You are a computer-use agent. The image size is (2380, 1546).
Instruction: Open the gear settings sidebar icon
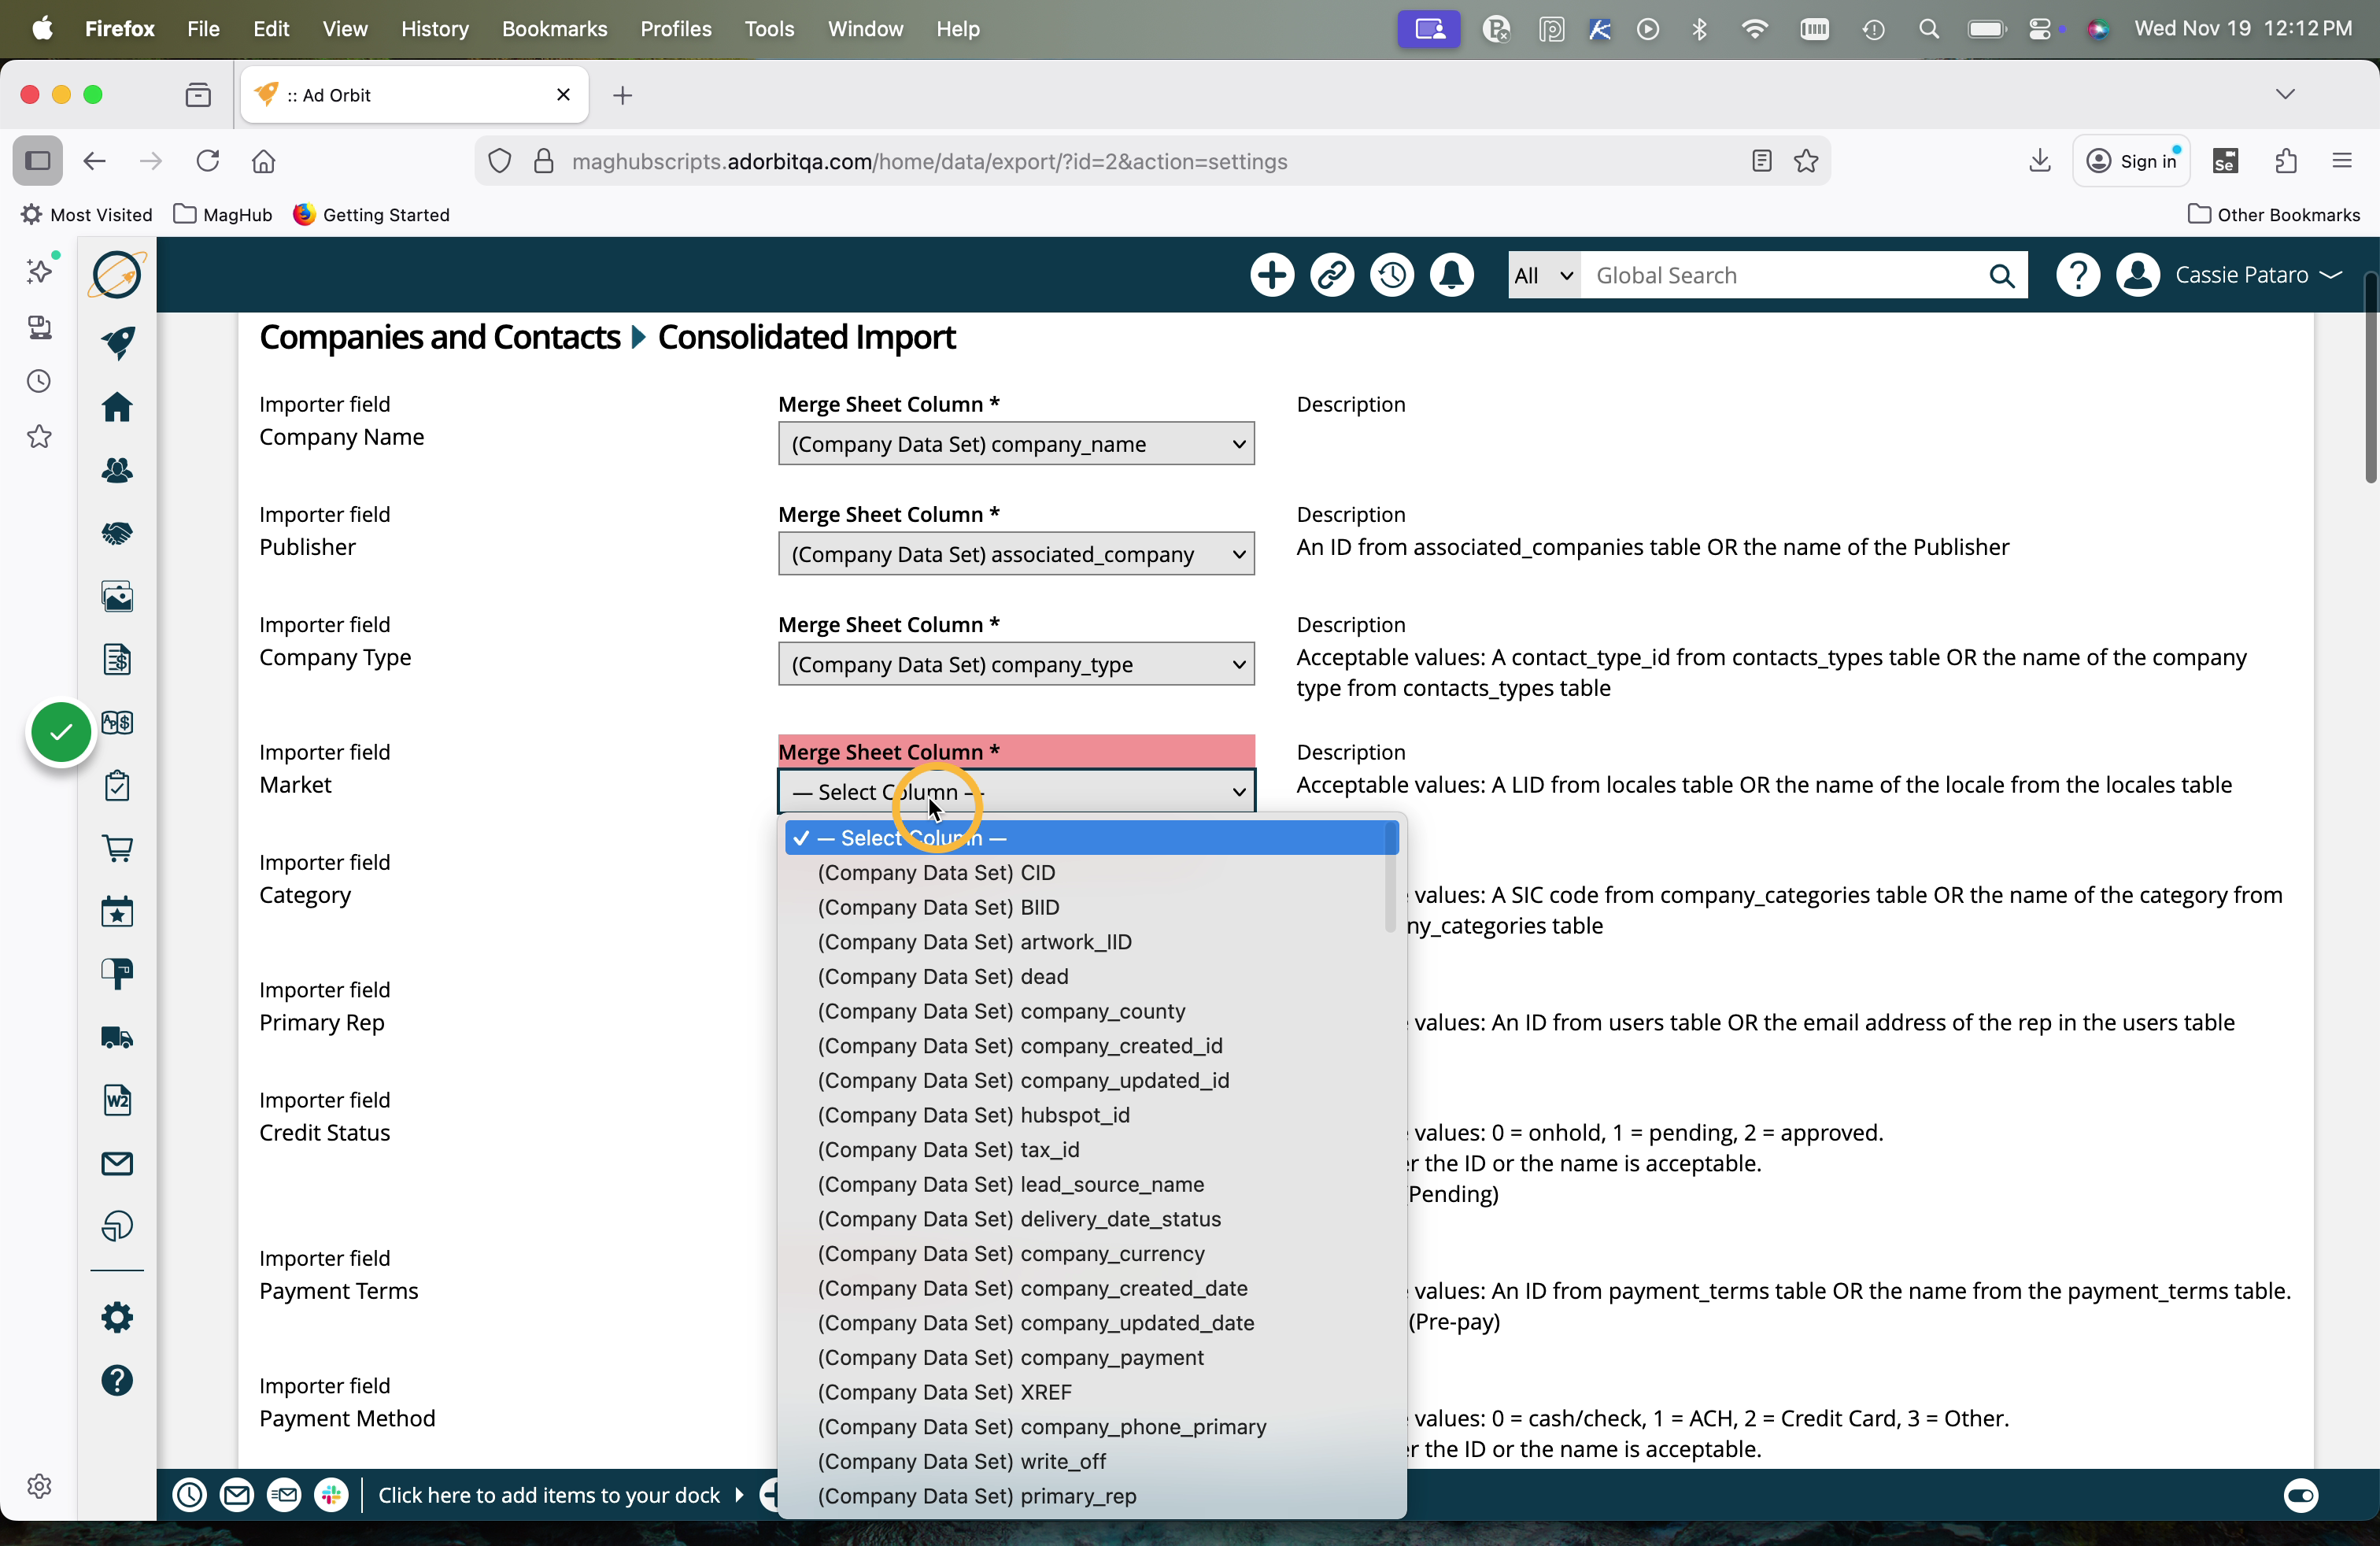(117, 1317)
